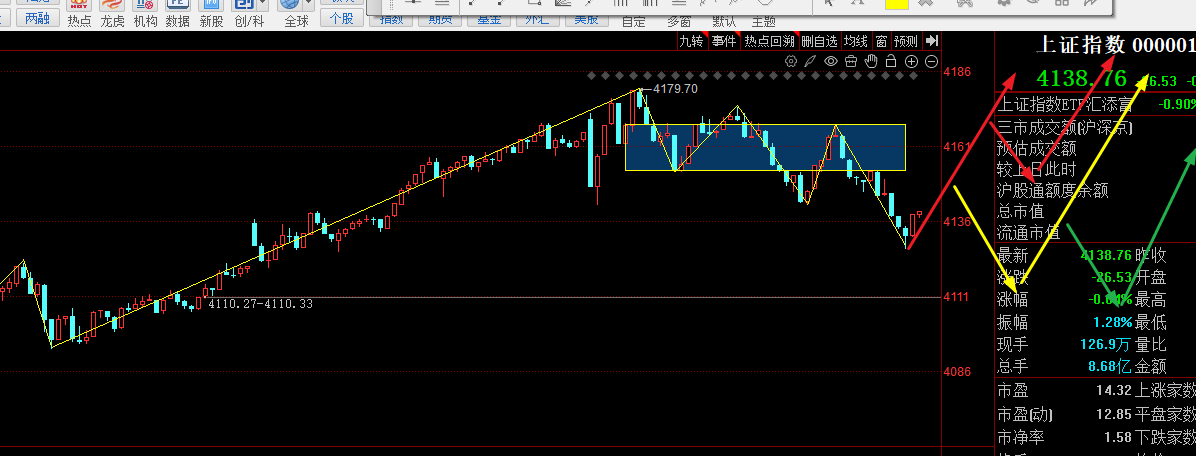This screenshot has width=1196, height=456.
Task: Switch on the 九转 indicator tab
Action: 691,41
